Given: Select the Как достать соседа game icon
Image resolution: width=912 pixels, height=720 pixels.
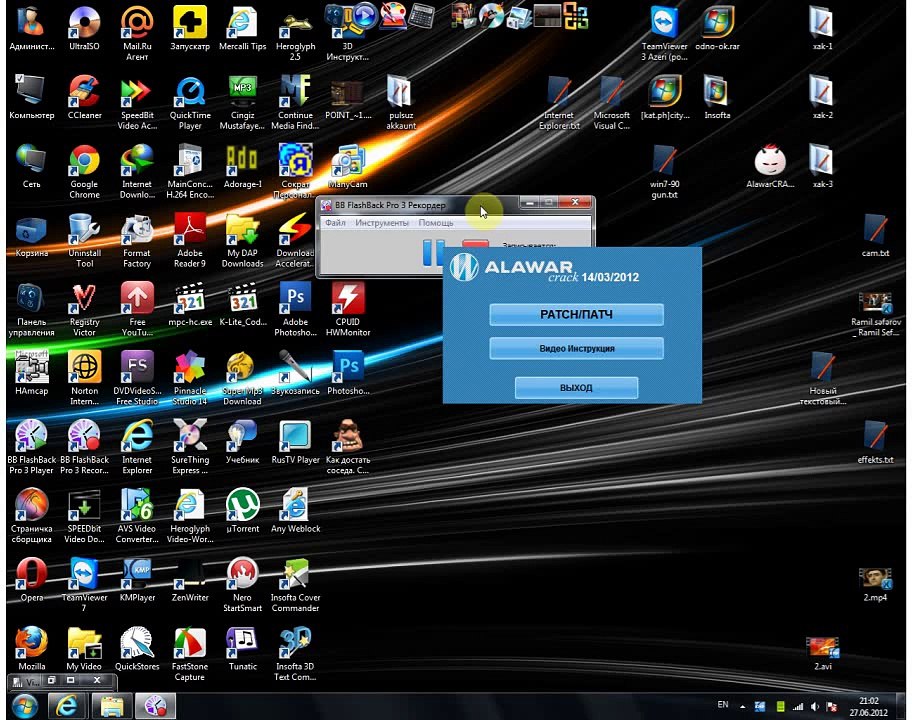Looking at the screenshot, I should [348, 447].
